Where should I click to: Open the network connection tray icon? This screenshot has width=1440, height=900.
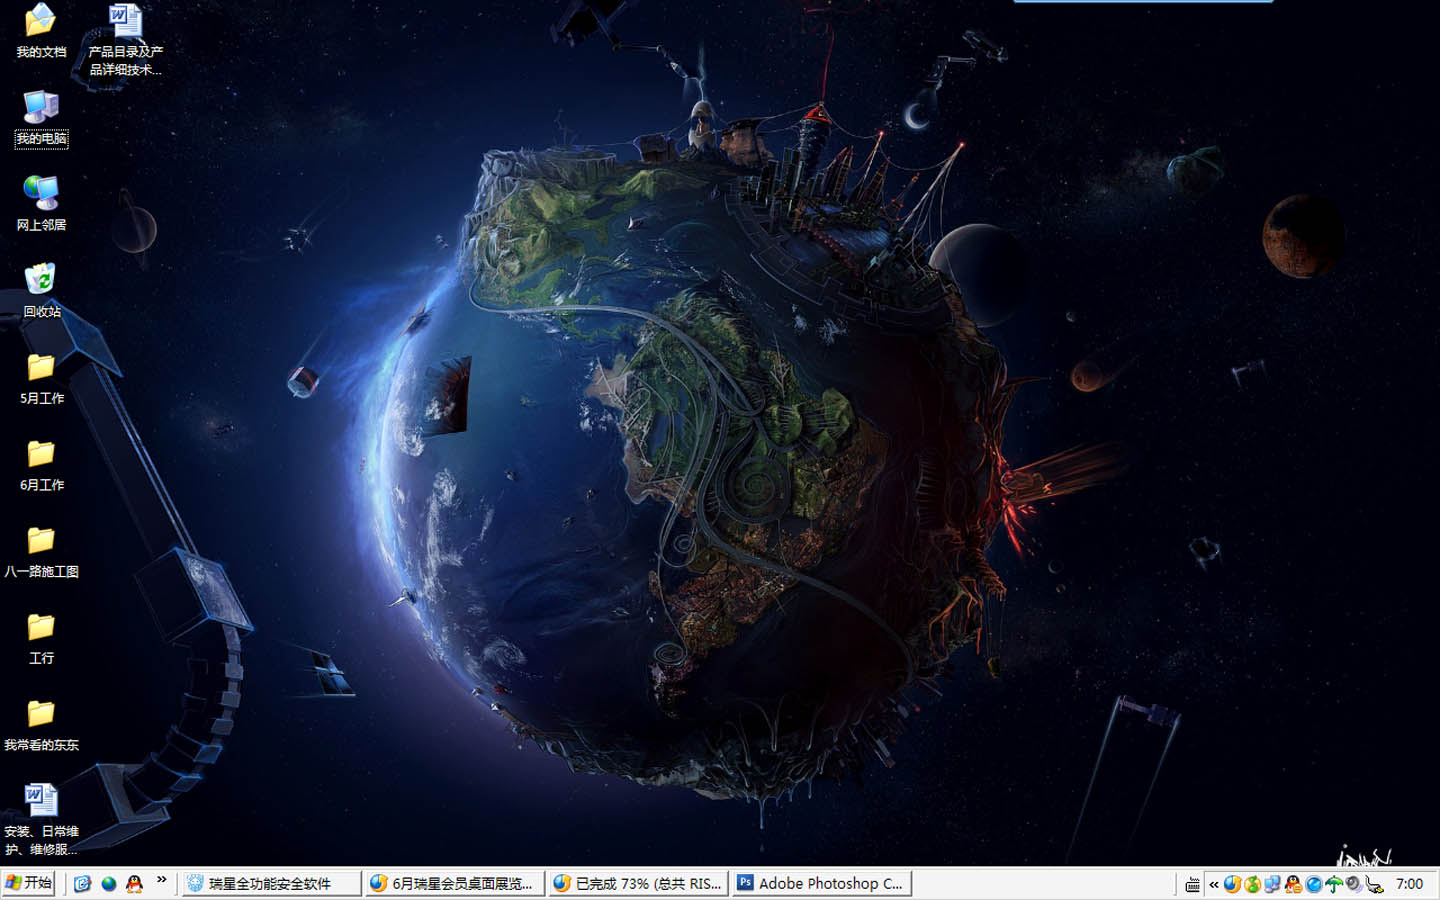[1272, 884]
